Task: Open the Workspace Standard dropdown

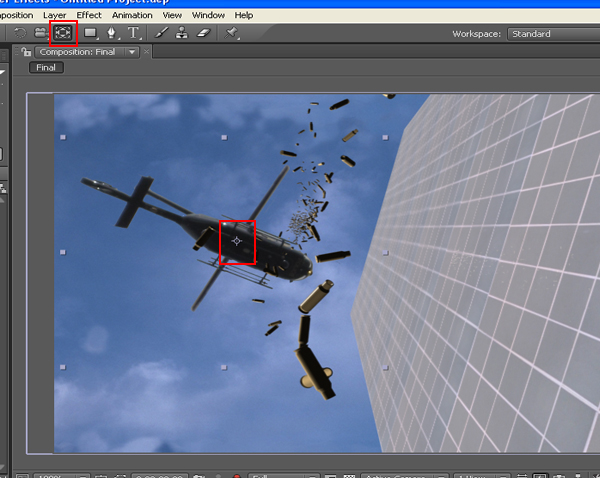Action: point(553,34)
